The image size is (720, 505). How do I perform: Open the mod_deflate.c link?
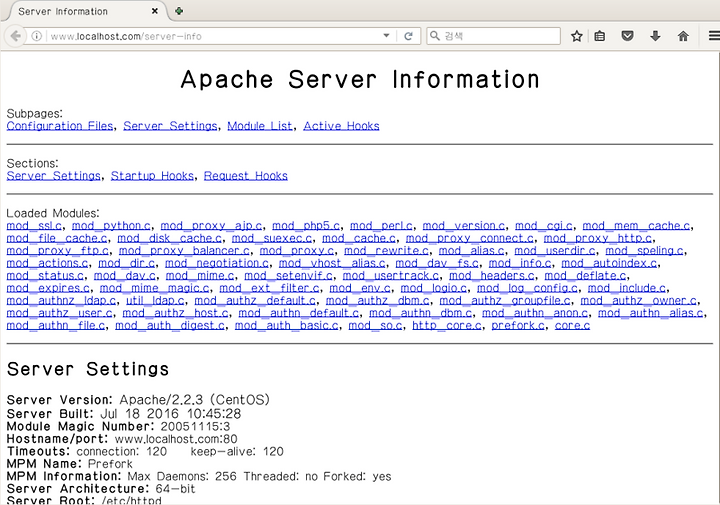tap(585, 275)
